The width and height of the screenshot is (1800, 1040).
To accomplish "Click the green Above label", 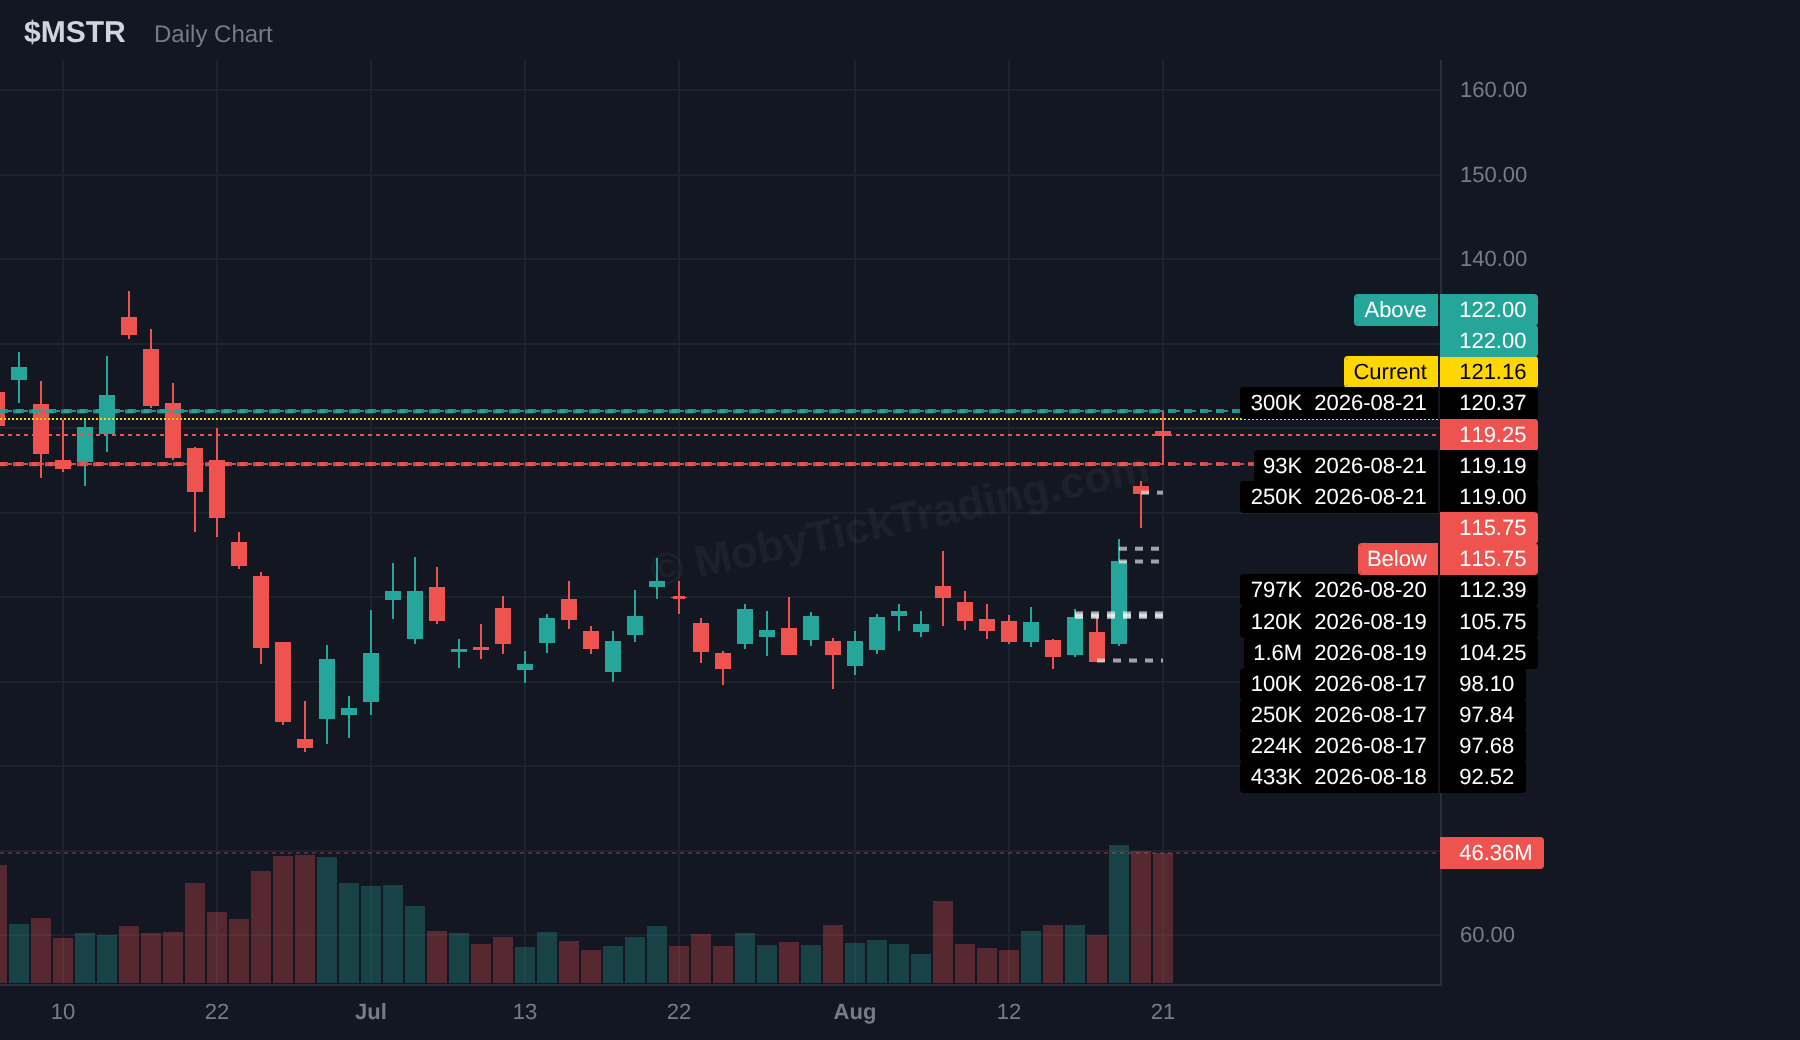I will (1396, 310).
